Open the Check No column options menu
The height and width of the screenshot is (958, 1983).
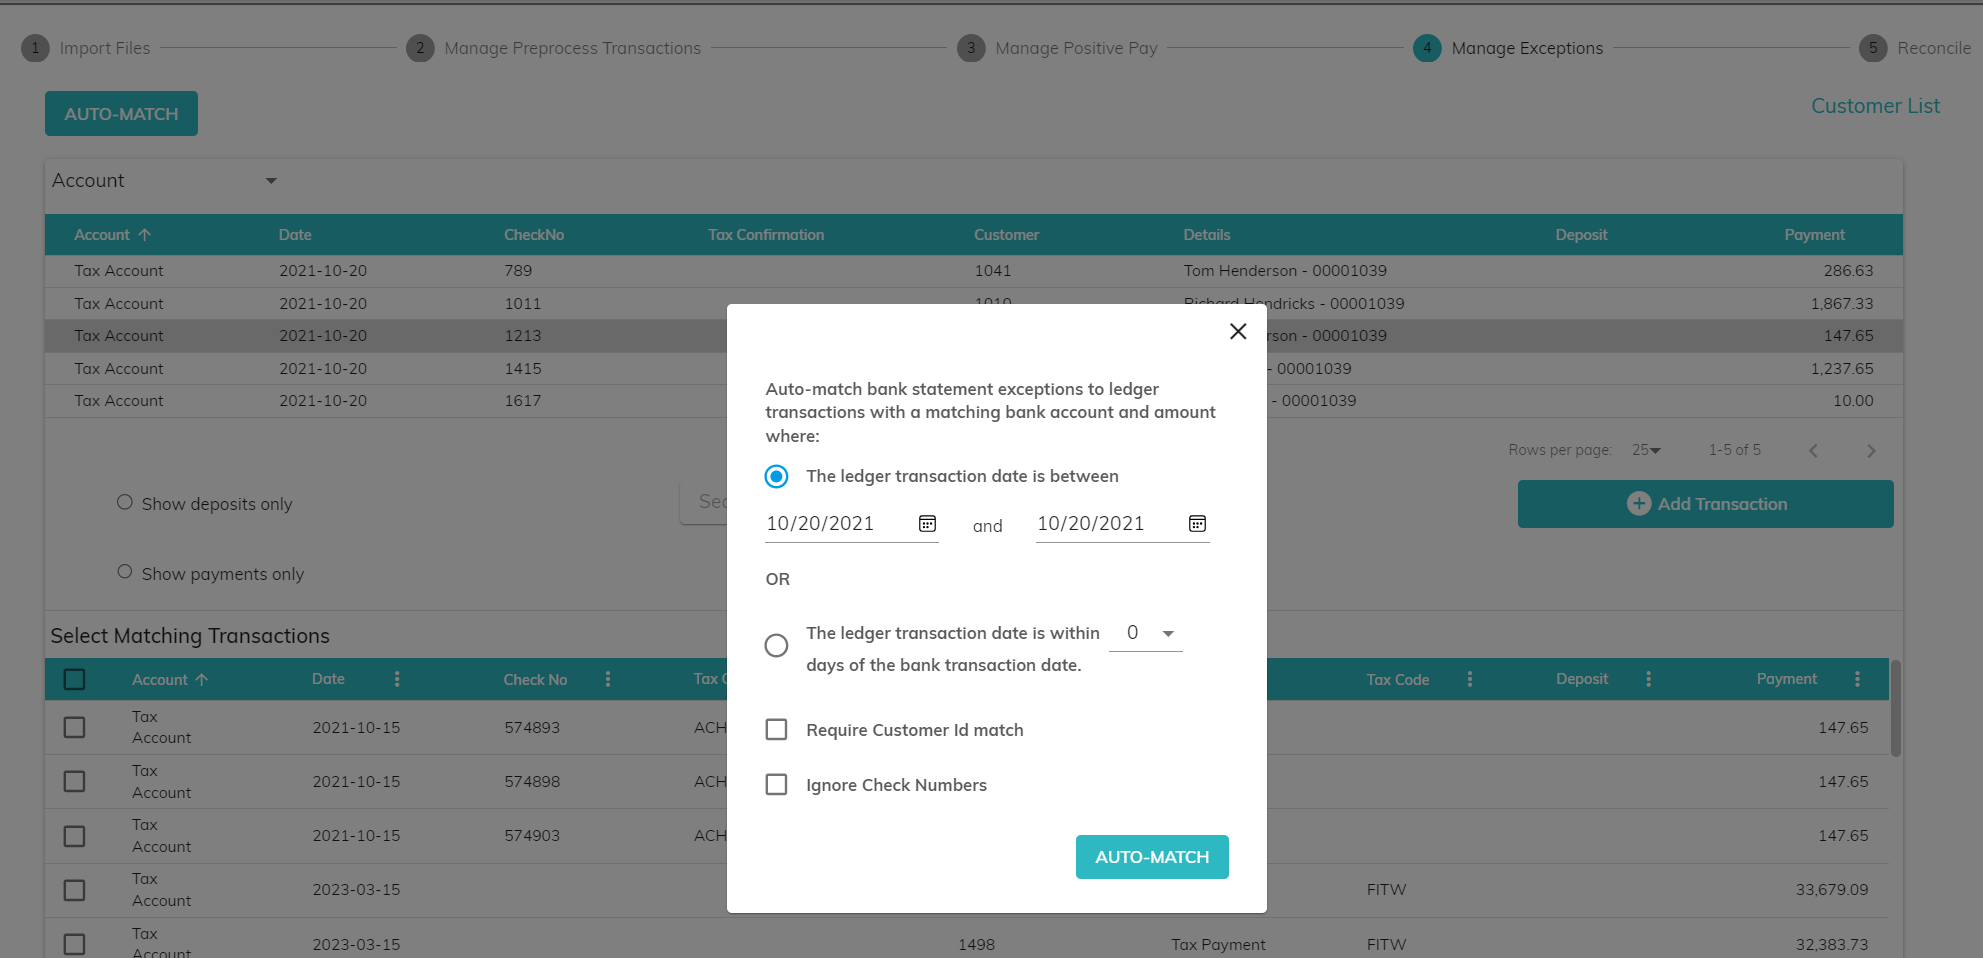[x=608, y=679]
